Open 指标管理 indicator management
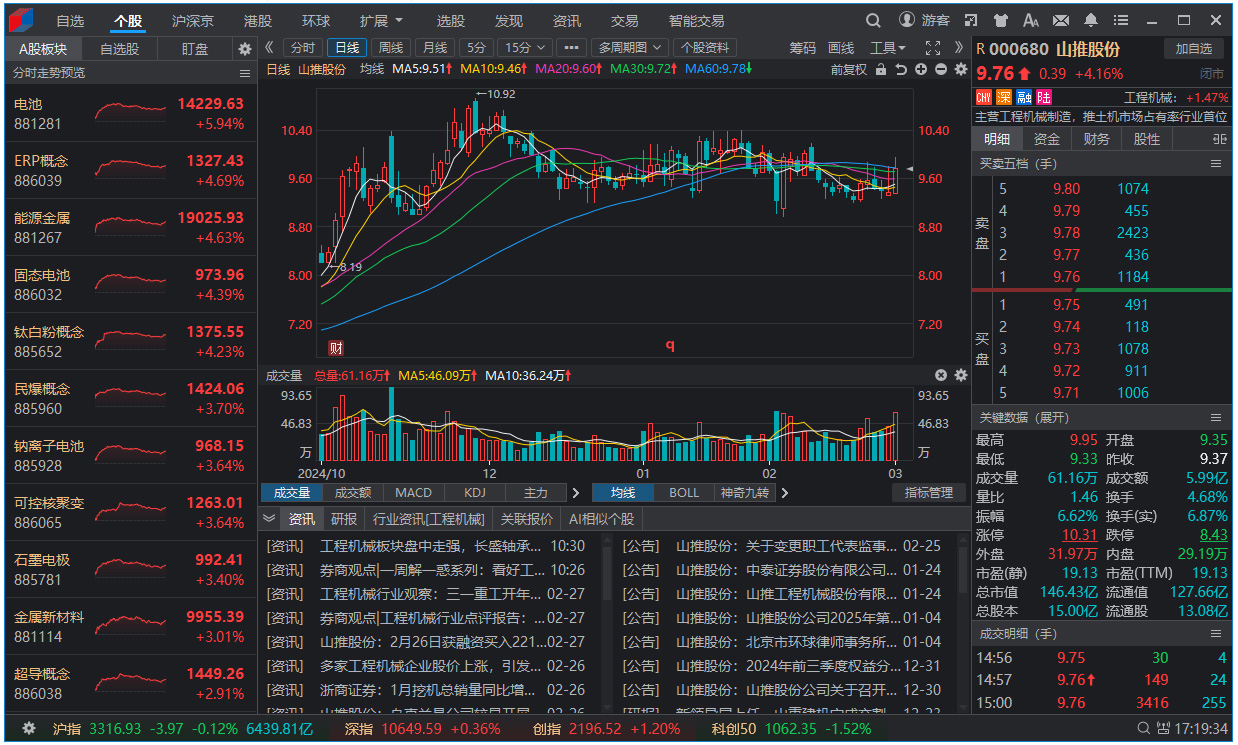Viewport: 1238px width, 745px height. click(928, 492)
